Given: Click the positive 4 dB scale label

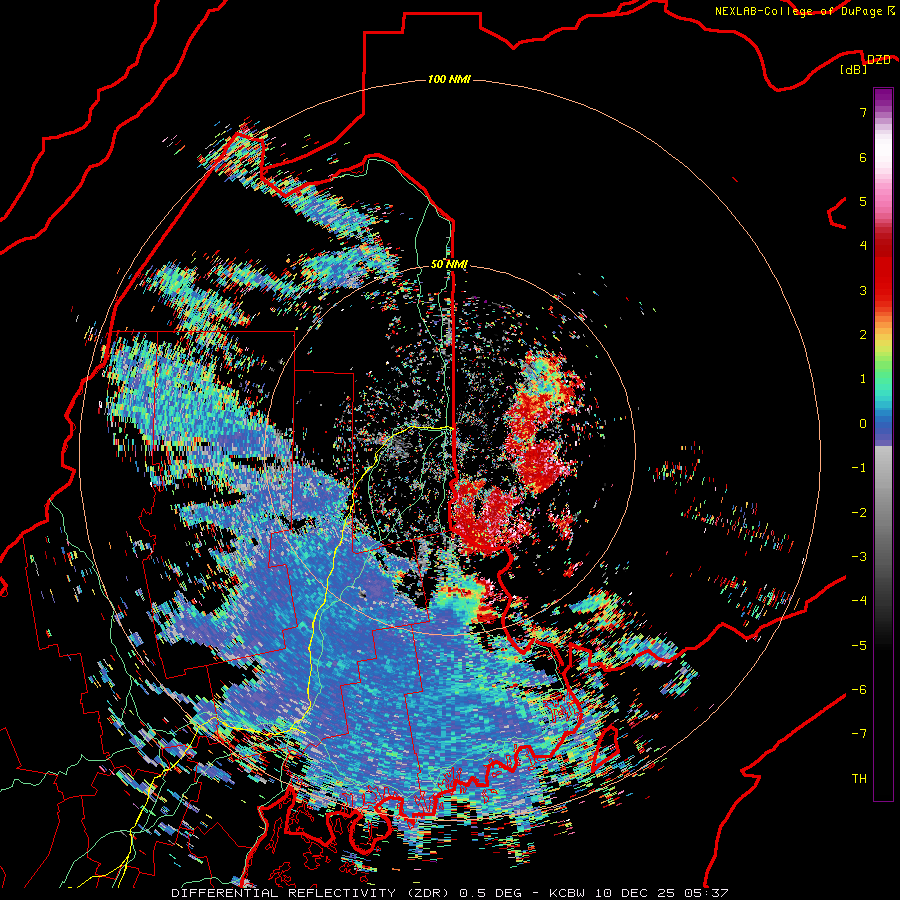Looking at the screenshot, I should 863,246.
